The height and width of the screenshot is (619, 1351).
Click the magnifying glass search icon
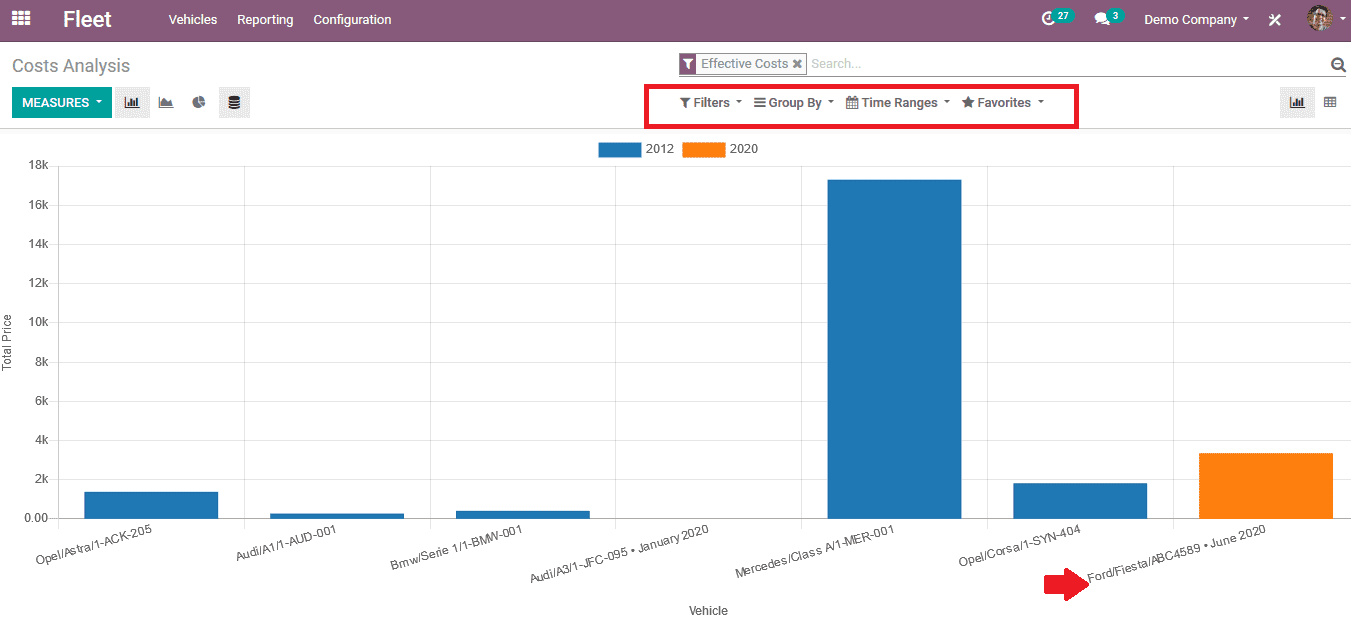[x=1338, y=65]
